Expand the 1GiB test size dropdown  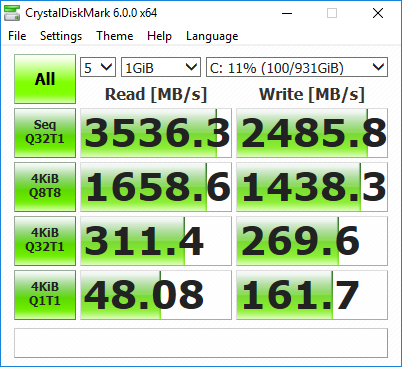tap(161, 67)
